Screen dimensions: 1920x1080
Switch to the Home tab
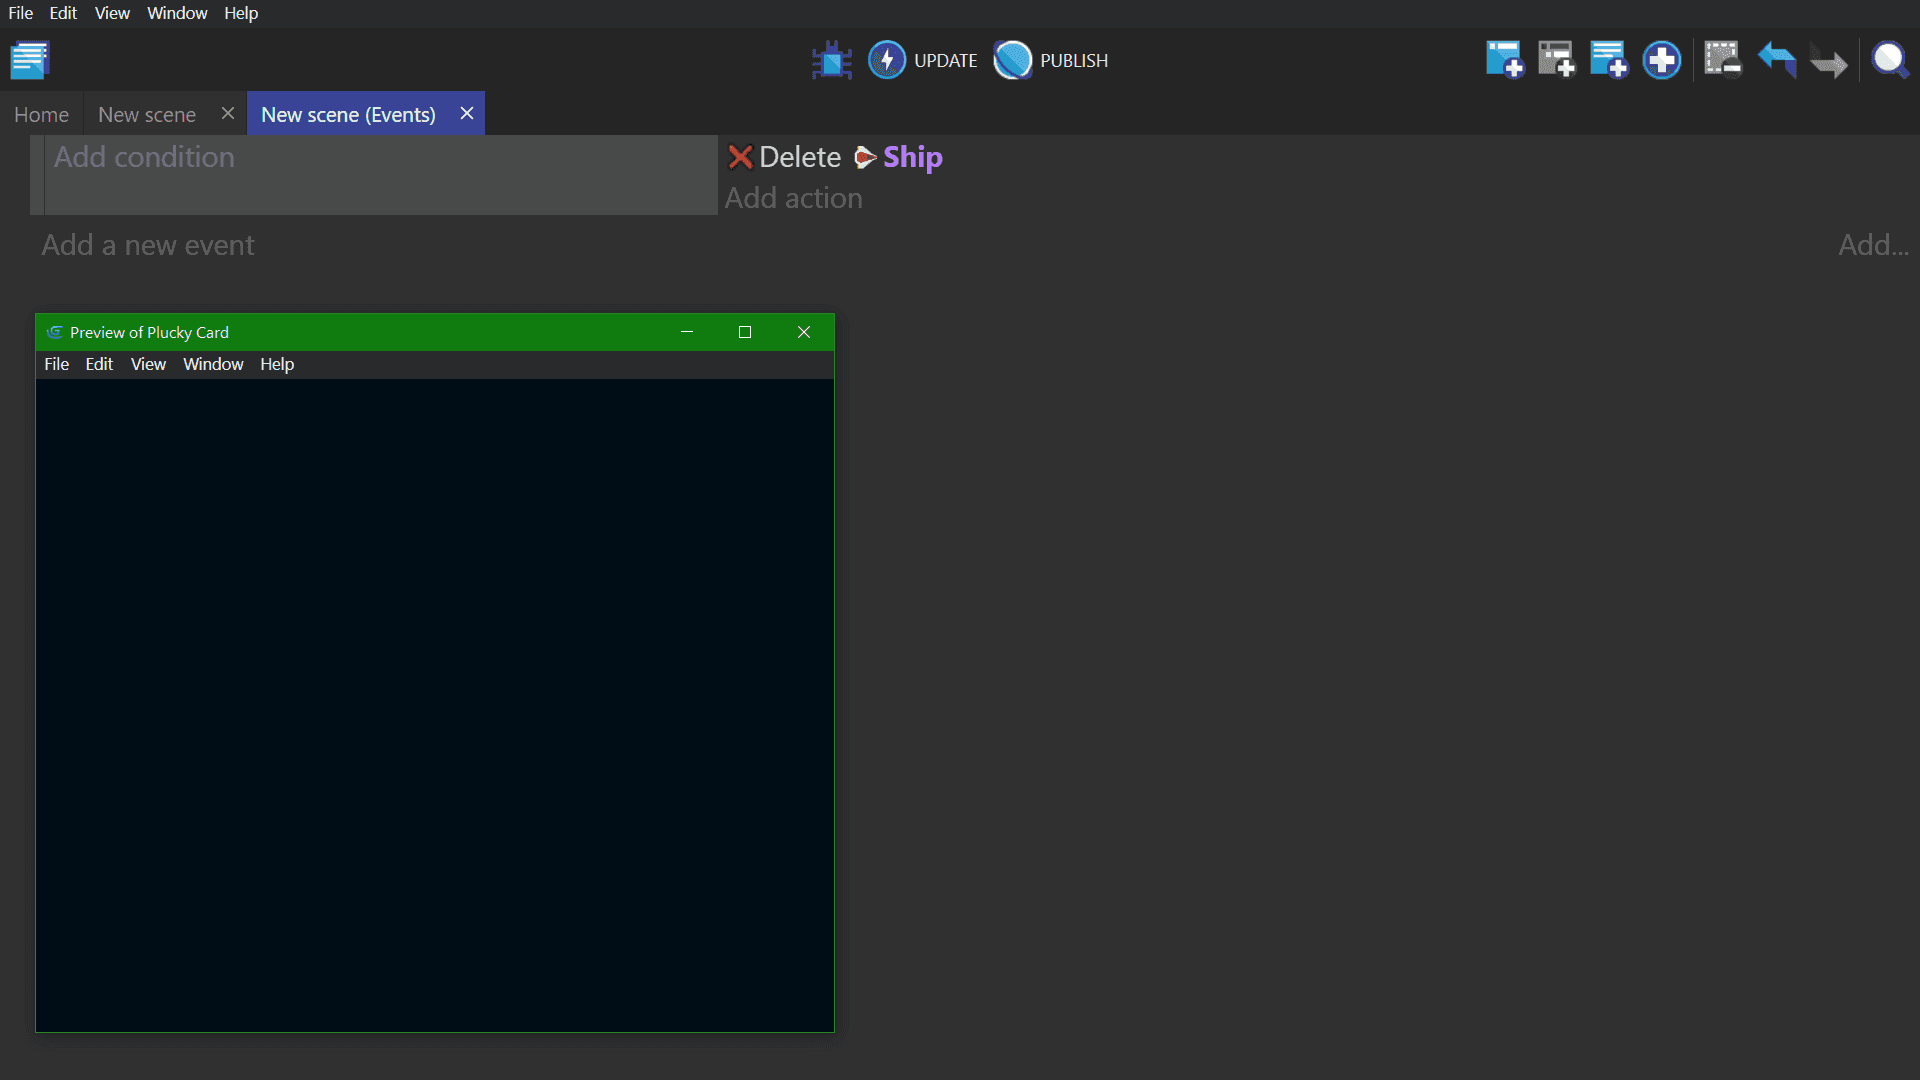click(41, 115)
